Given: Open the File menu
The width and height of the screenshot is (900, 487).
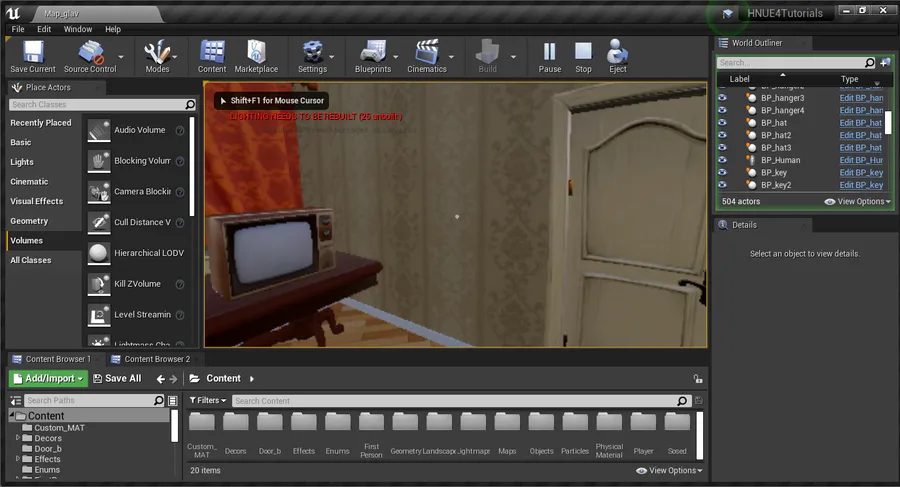Looking at the screenshot, I should (x=18, y=29).
